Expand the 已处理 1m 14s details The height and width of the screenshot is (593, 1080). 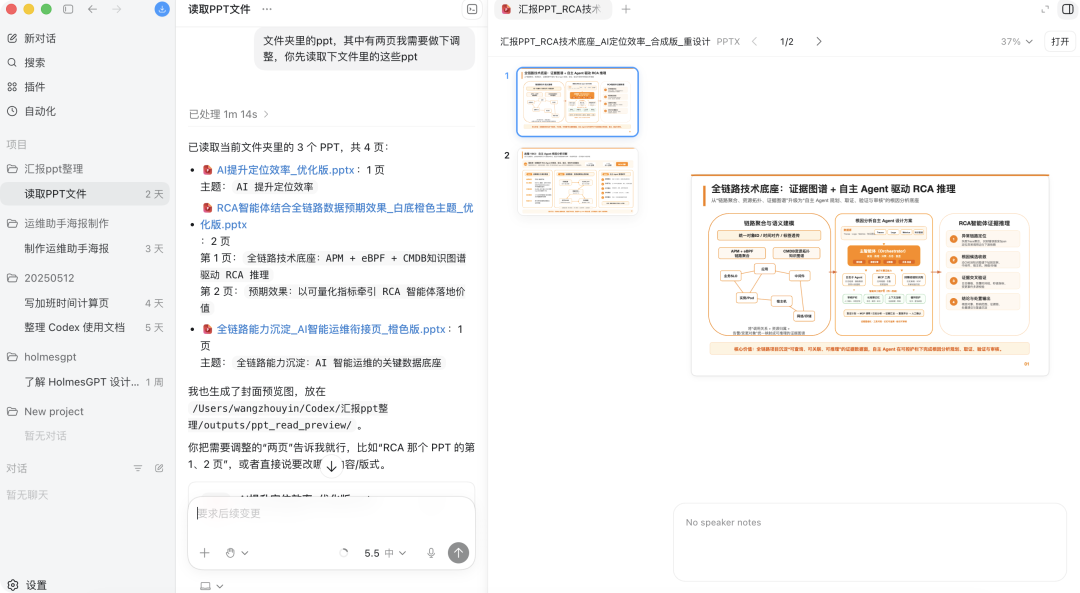(x=229, y=114)
